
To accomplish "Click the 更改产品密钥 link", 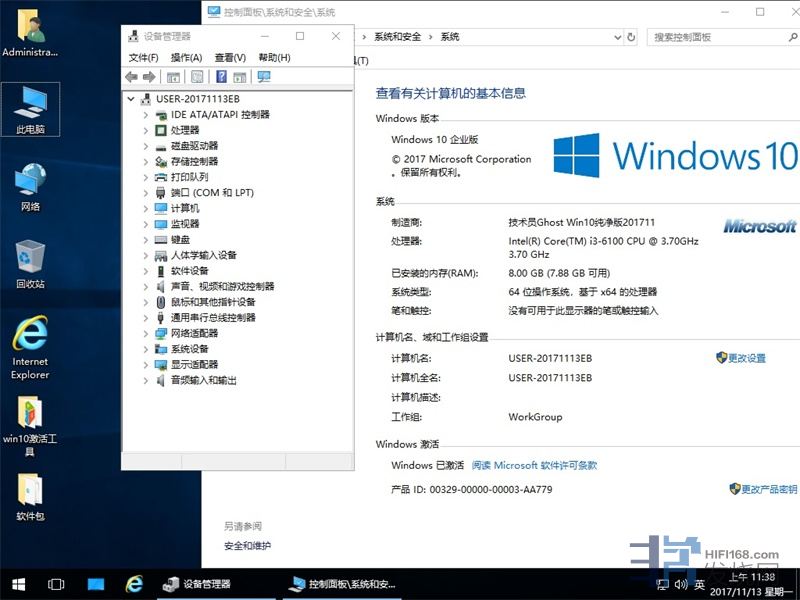I will click(768, 489).
